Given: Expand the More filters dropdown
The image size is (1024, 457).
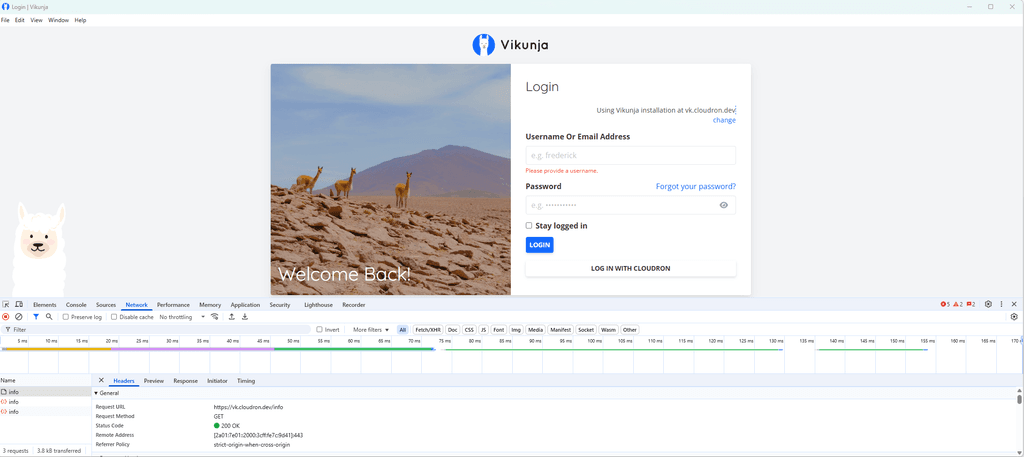Looking at the screenshot, I should (x=371, y=330).
